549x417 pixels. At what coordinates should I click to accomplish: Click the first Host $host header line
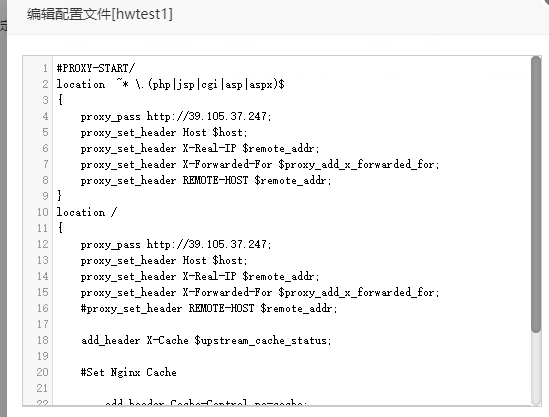click(x=164, y=132)
